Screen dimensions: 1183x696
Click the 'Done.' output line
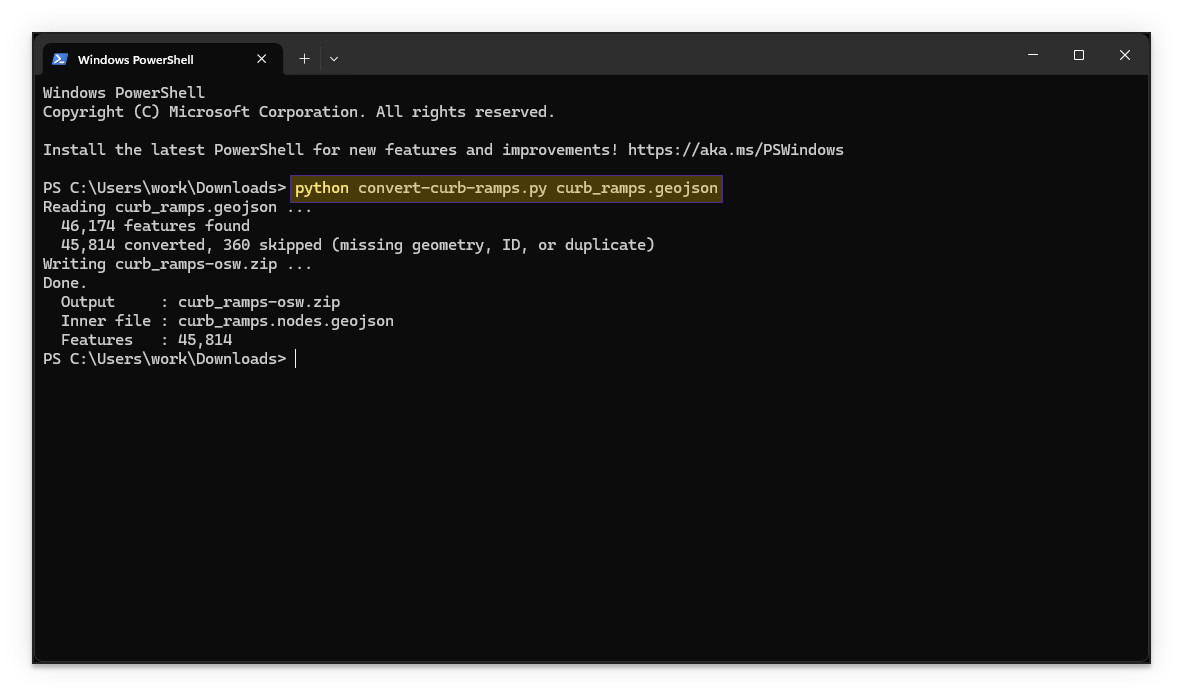[x=63, y=282]
